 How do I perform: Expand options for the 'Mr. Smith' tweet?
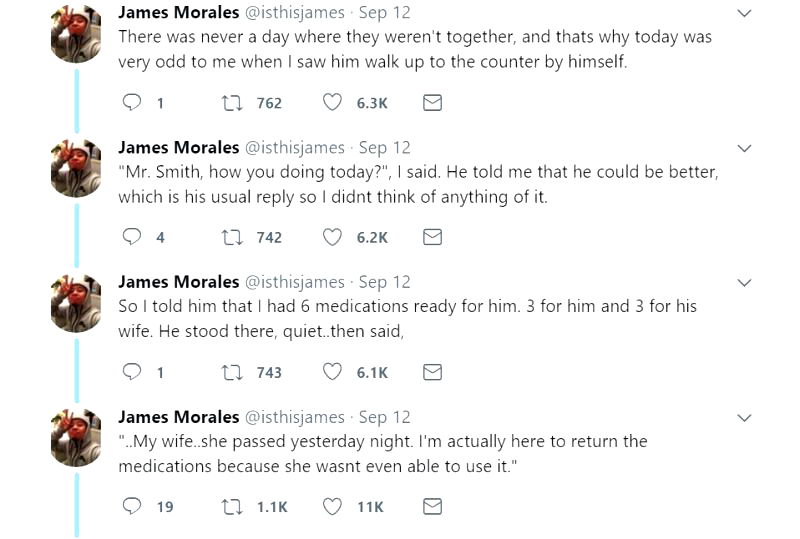tap(744, 149)
